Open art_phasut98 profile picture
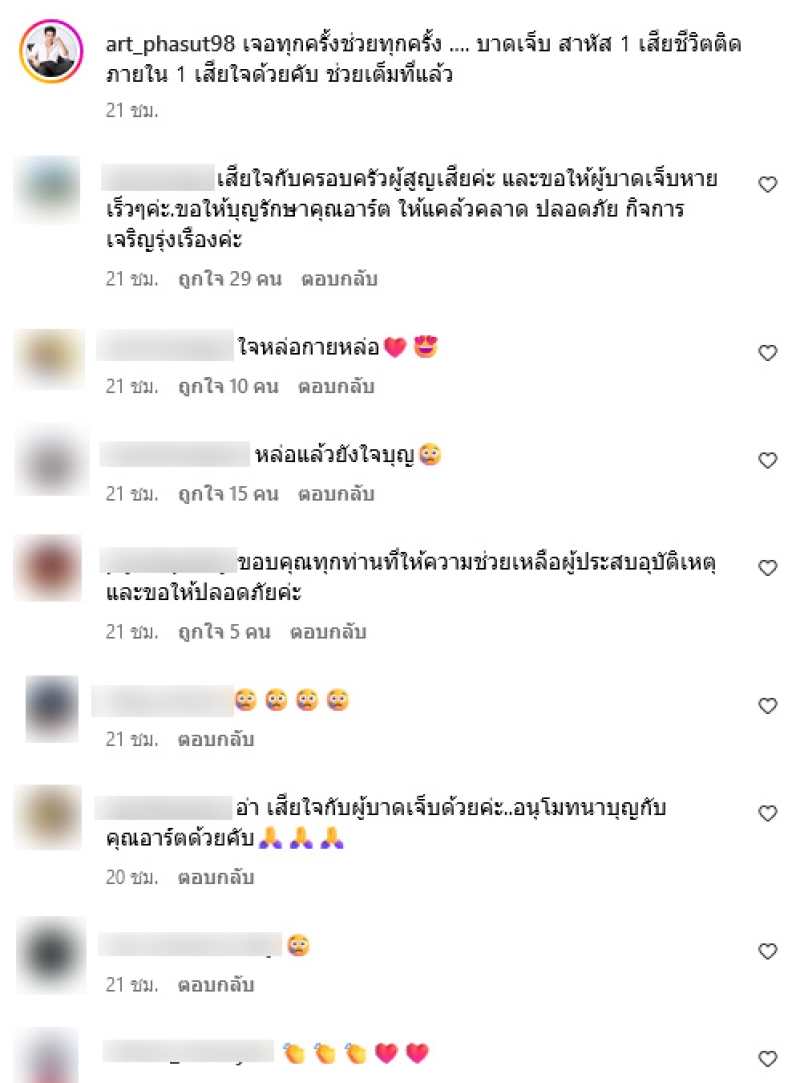 [x=51, y=52]
